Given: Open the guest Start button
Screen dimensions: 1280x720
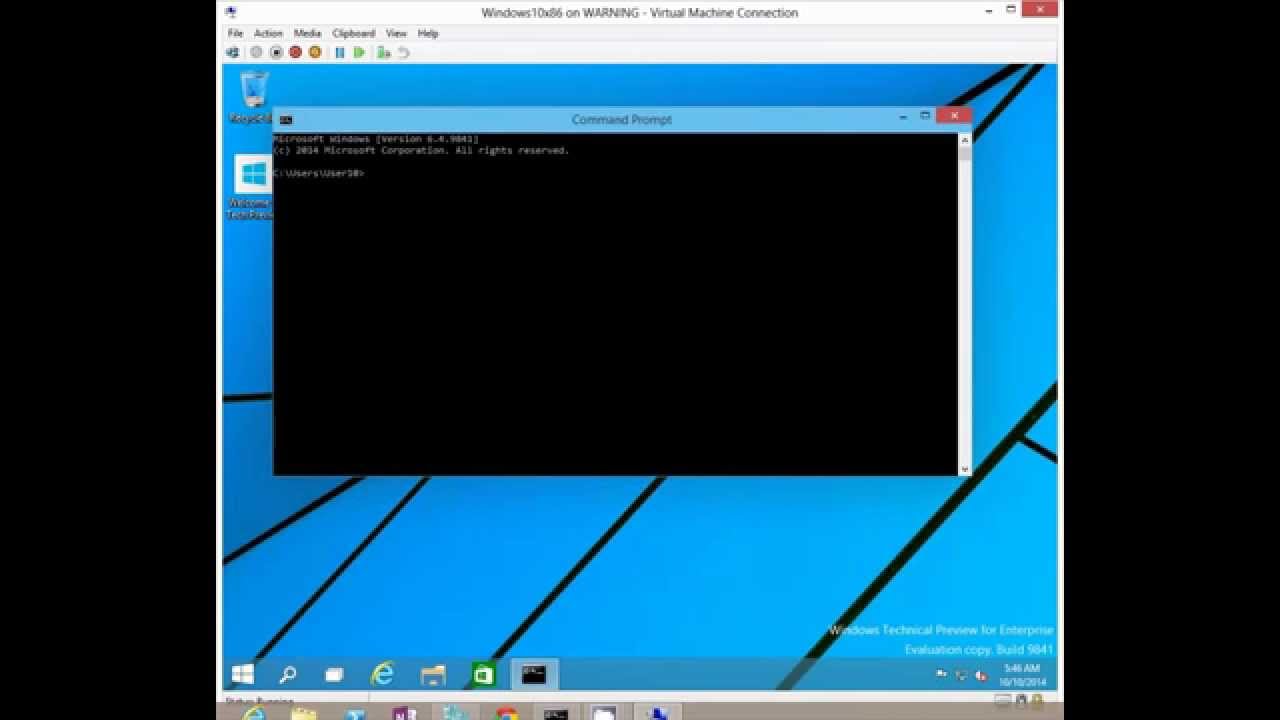Looking at the screenshot, I should 243,675.
